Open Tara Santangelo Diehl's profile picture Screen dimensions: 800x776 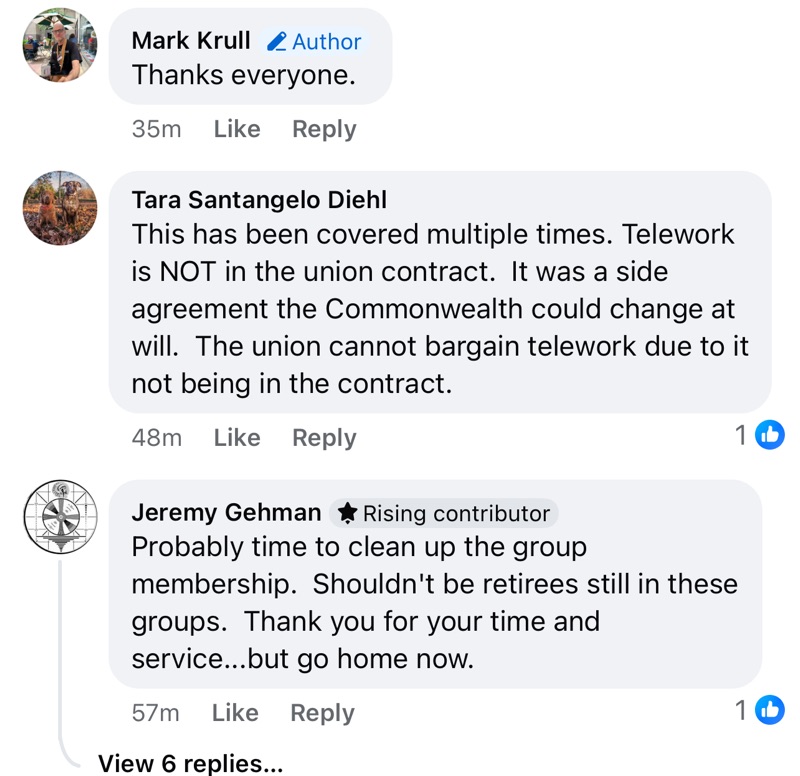(x=60, y=208)
